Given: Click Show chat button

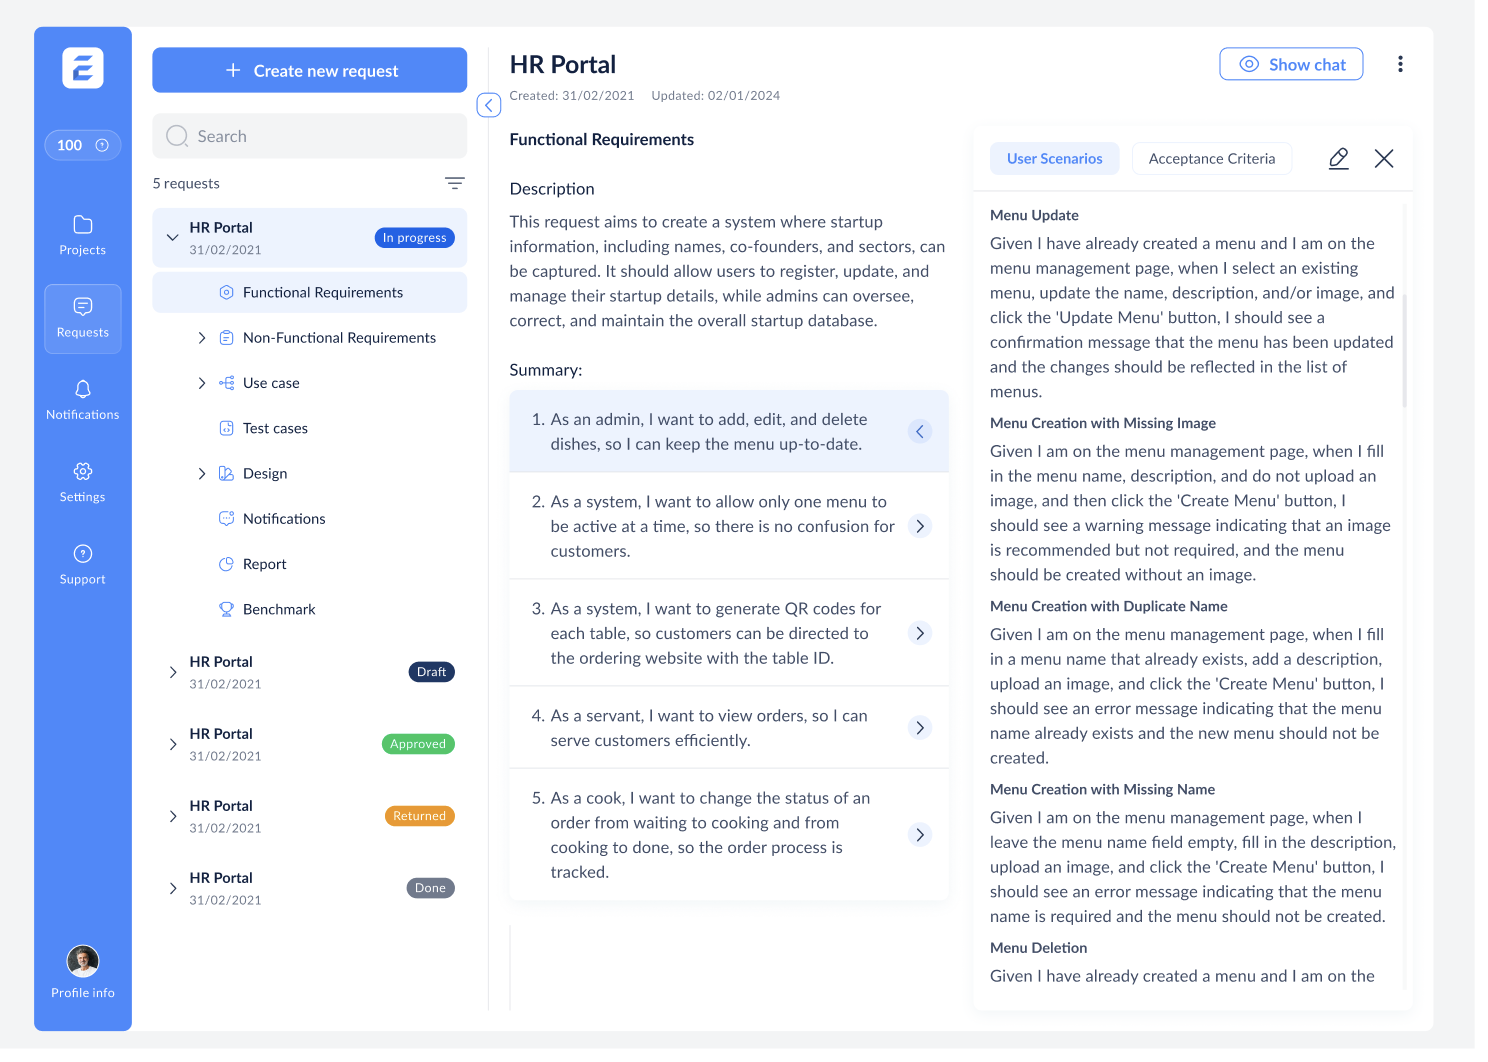Looking at the screenshot, I should tap(1291, 64).
